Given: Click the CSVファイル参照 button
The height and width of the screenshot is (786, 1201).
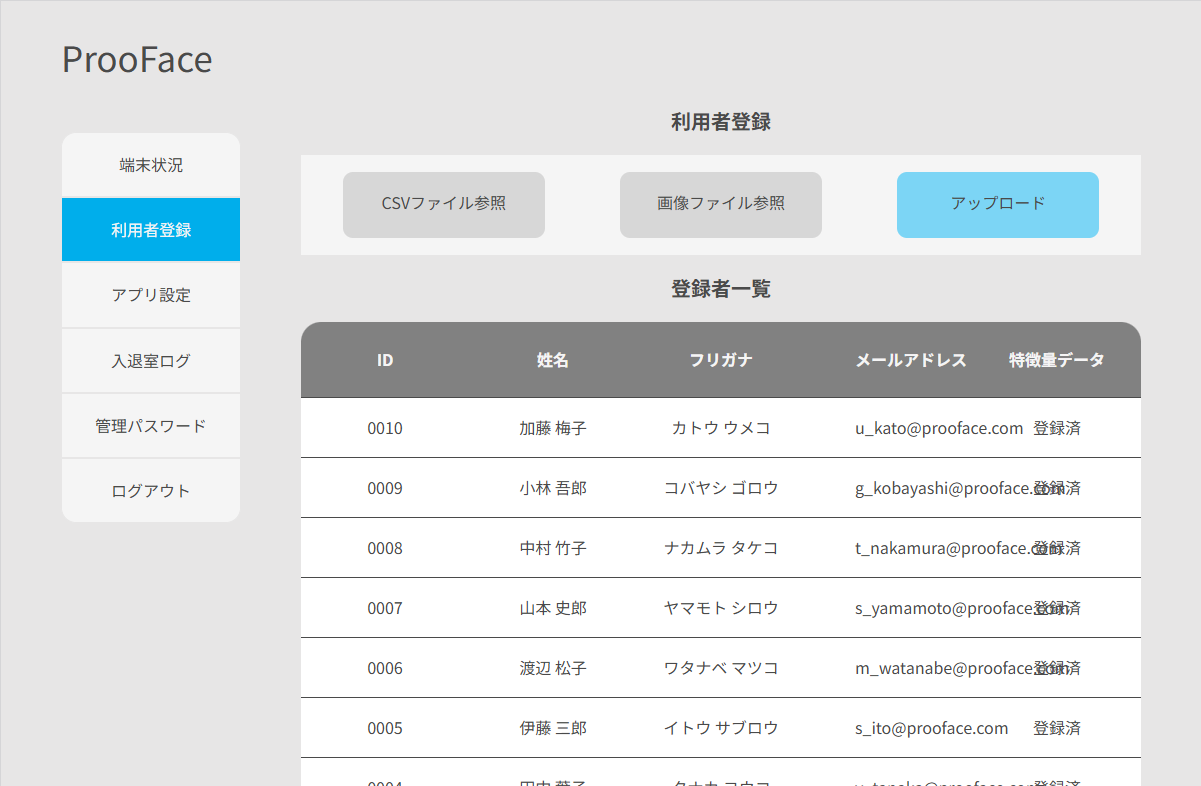Looking at the screenshot, I should pos(444,205).
